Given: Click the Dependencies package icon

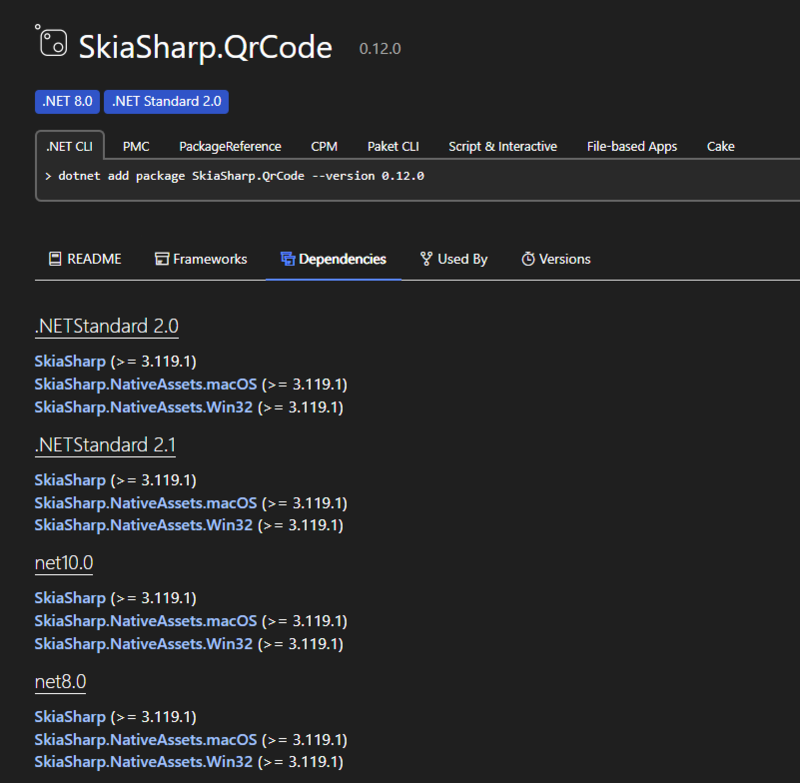Looking at the screenshot, I should coord(287,257).
